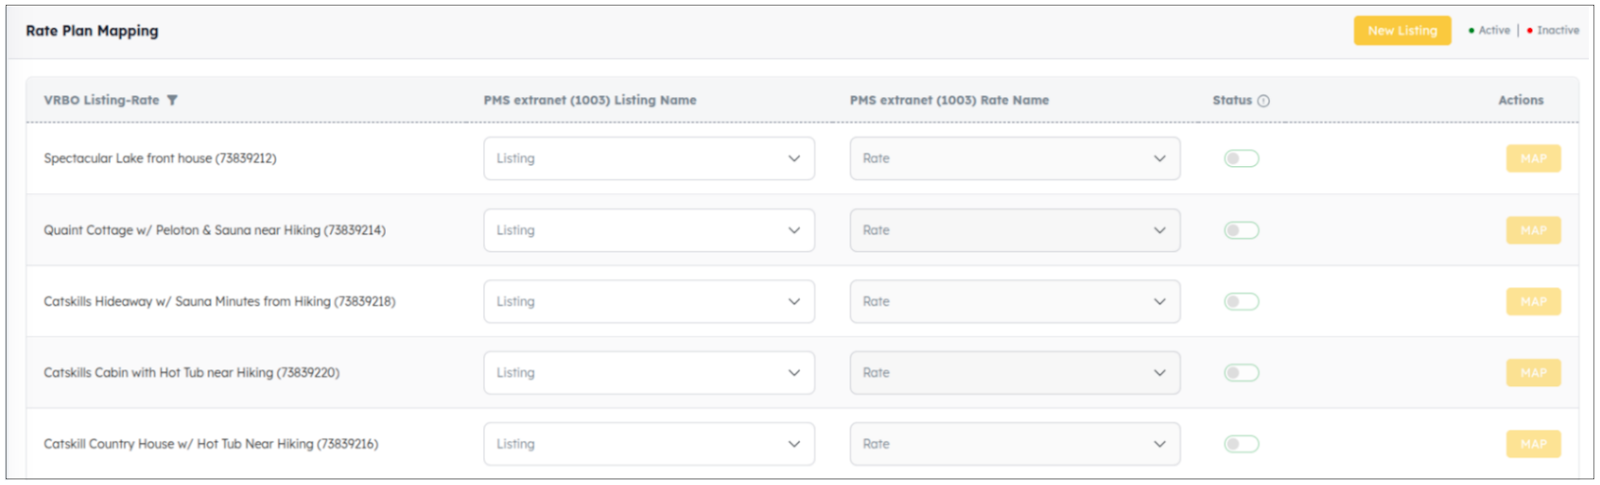Click the chevron arrow in Spectacular Lake Listing dropdown

click(x=794, y=159)
